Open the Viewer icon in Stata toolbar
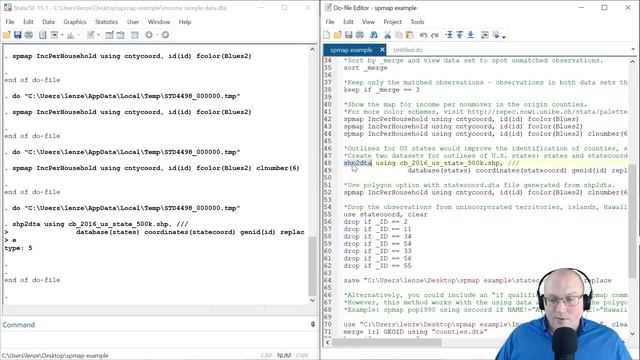This screenshot has width=640, height=360. (x=54, y=35)
